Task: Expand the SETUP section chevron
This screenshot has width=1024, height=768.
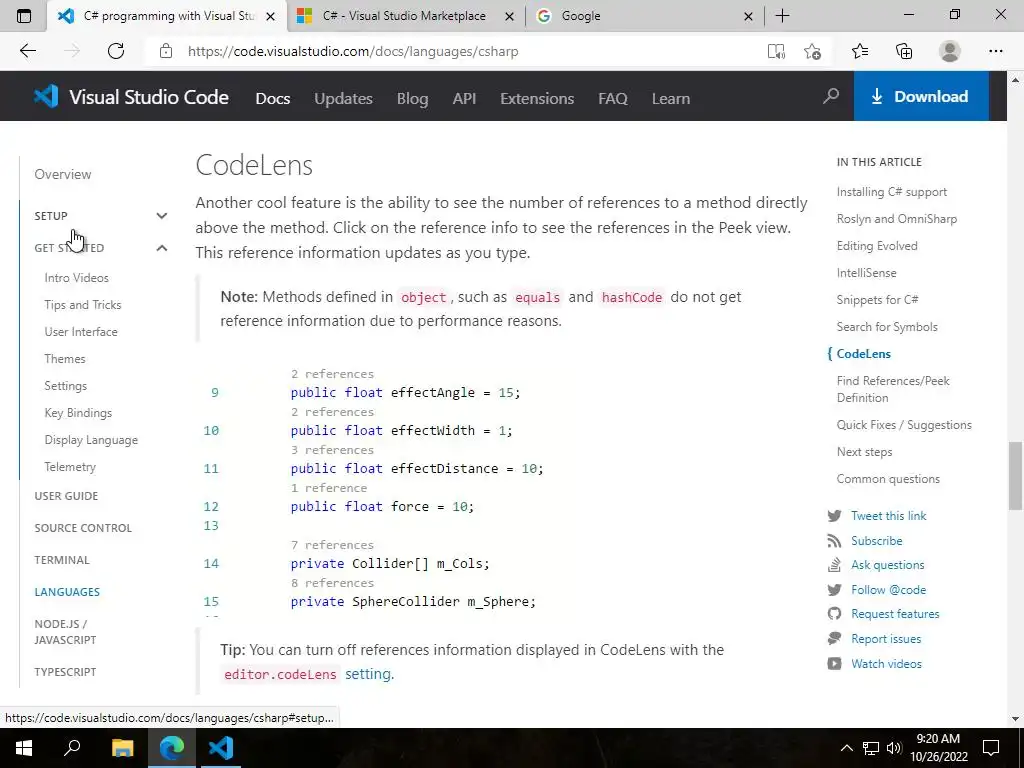Action: pos(162,216)
